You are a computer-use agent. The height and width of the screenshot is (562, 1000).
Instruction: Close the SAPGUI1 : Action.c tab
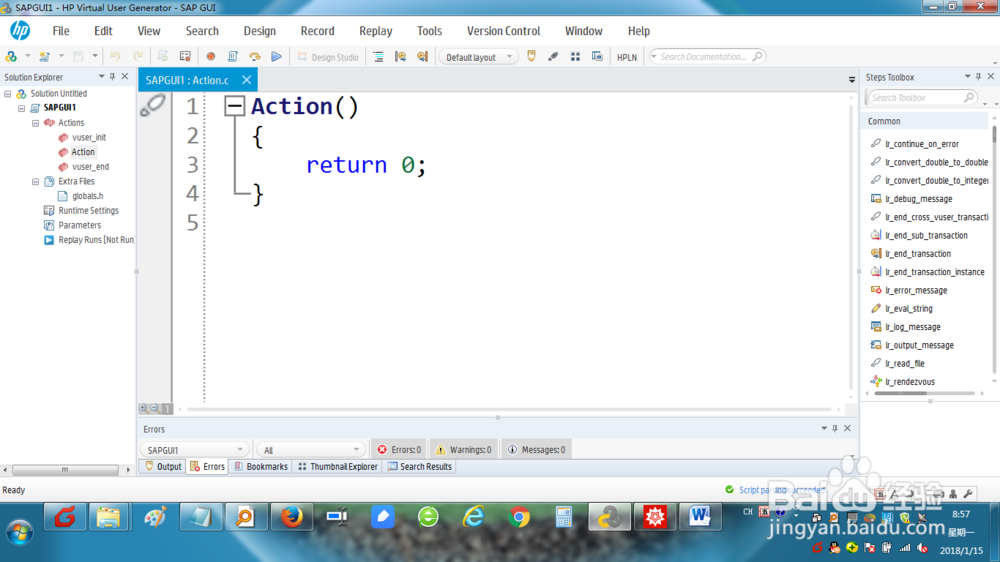pos(246,80)
